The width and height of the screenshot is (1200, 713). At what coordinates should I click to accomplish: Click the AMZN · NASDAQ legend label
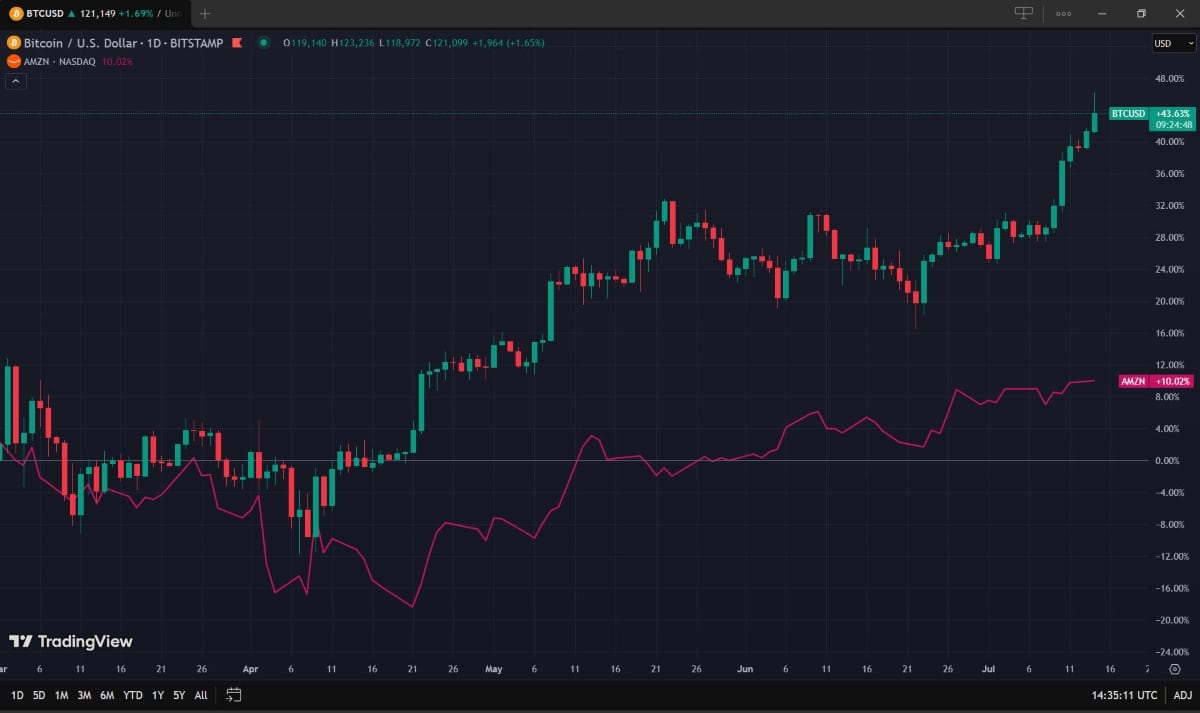(60, 62)
